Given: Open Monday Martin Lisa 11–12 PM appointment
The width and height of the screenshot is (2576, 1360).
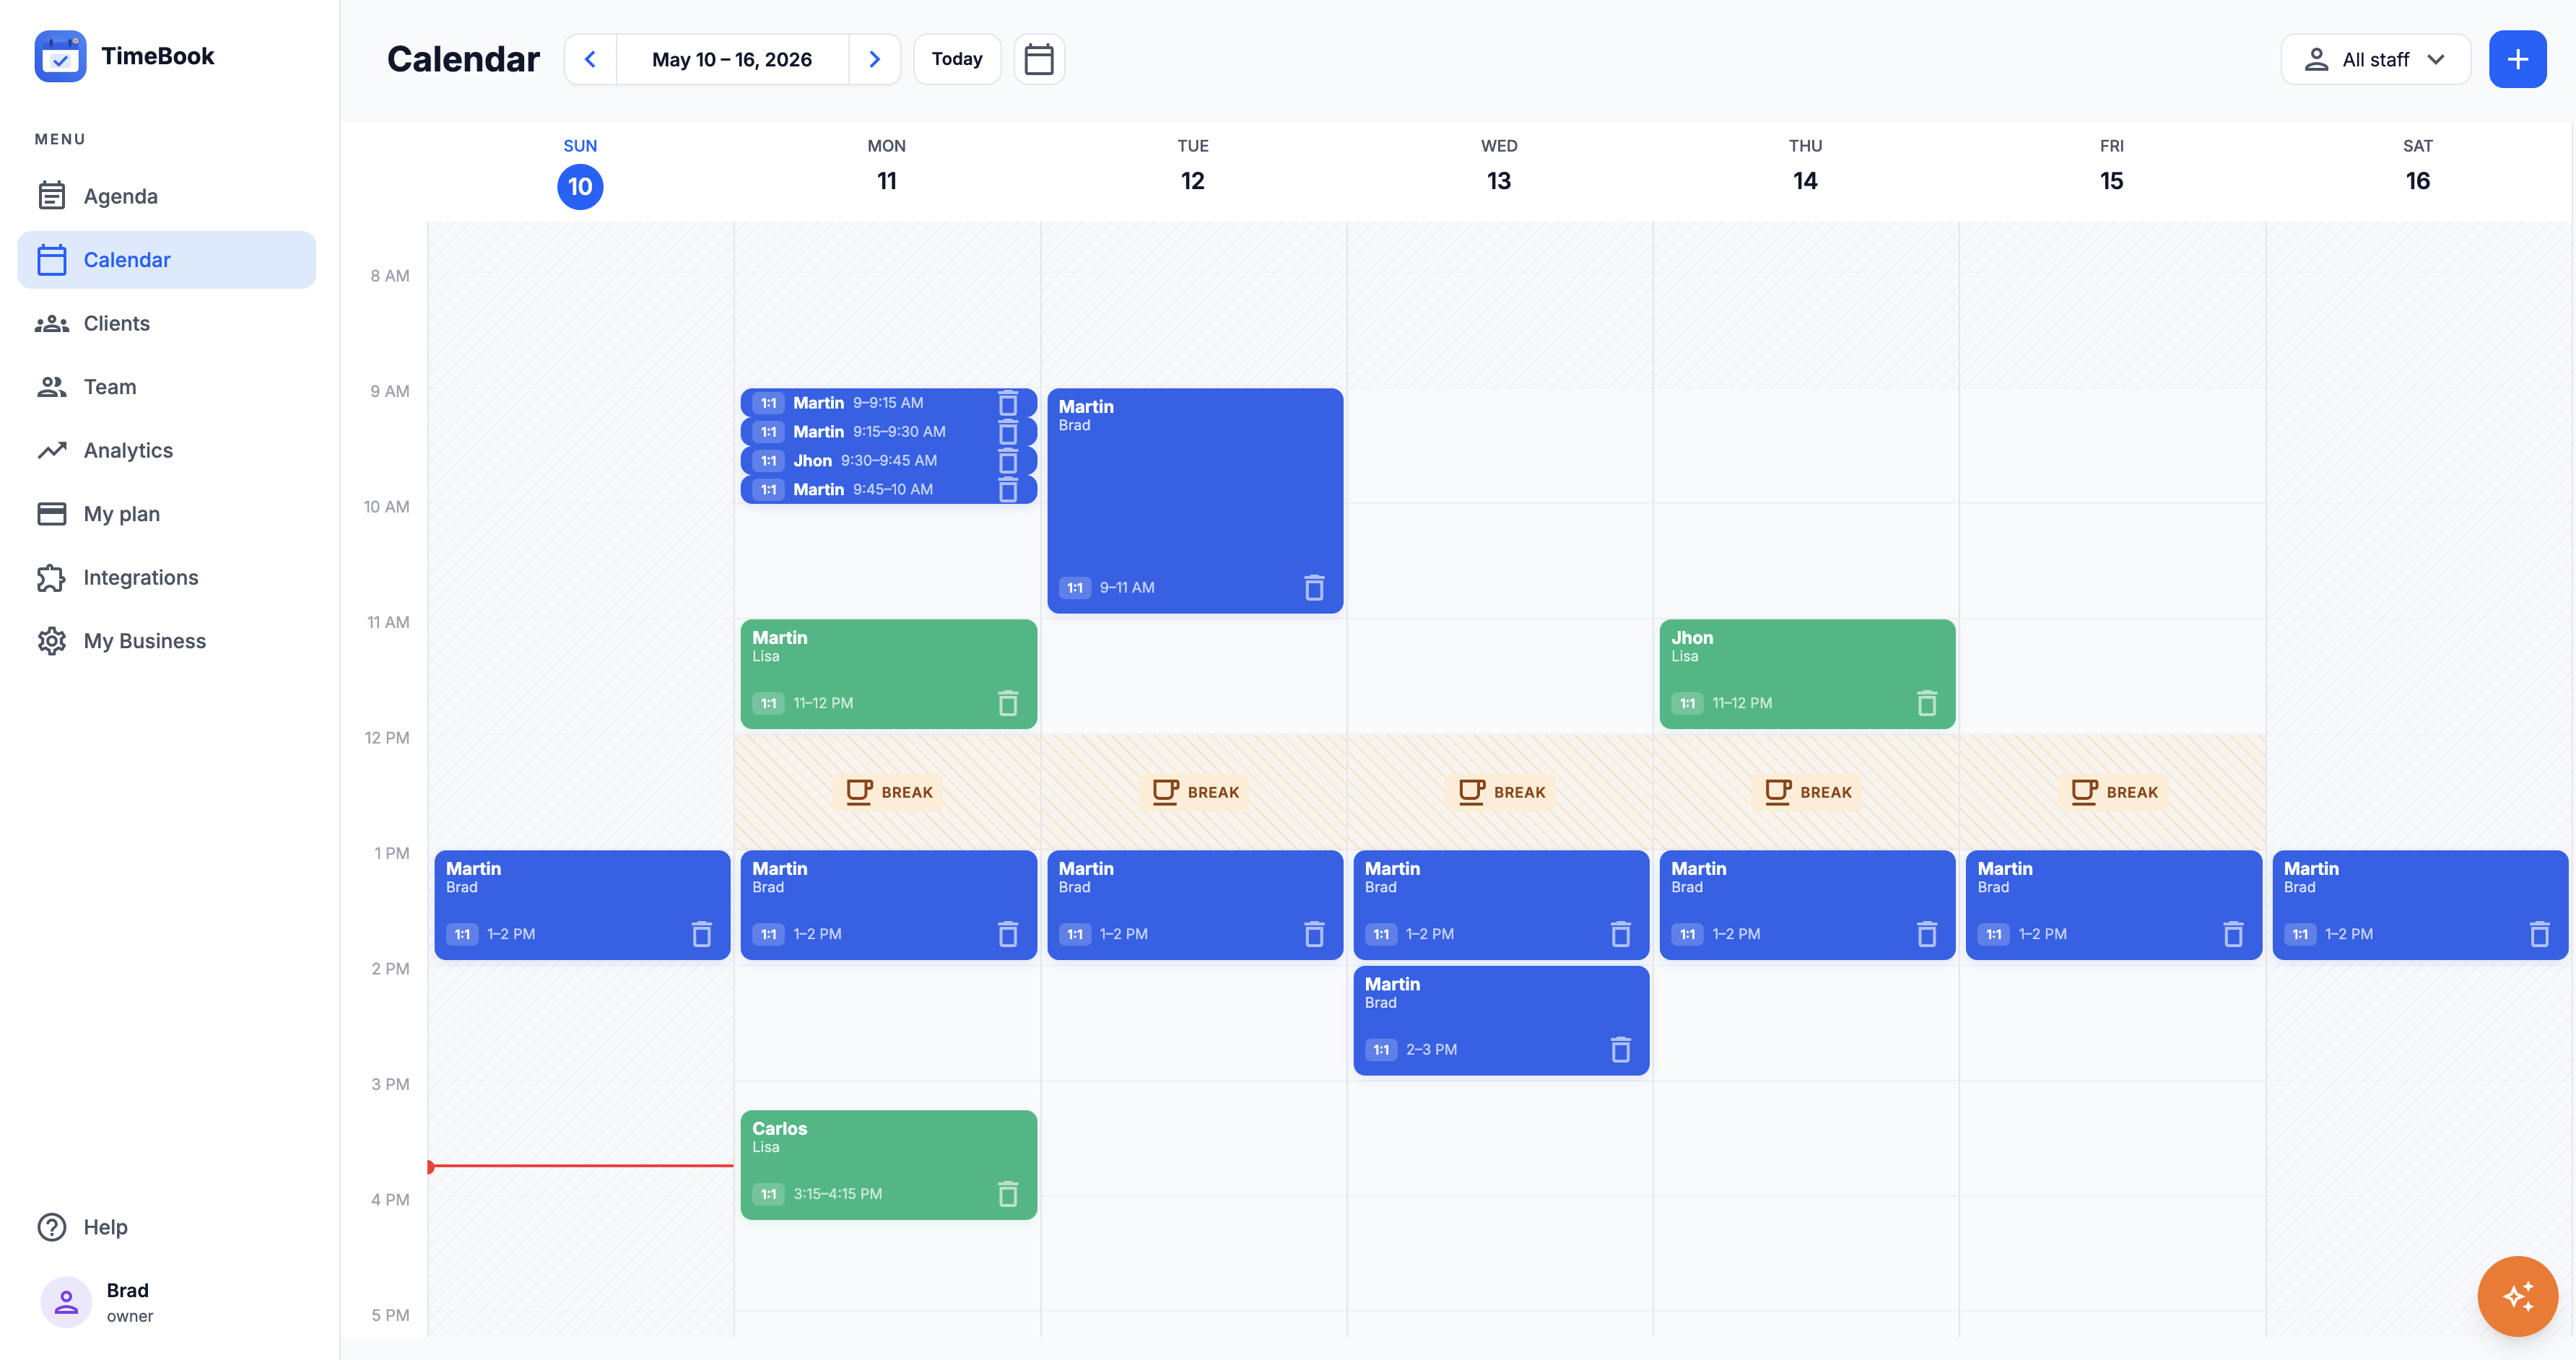Looking at the screenshot, I should pyautogui.click(x=888, y=674).
